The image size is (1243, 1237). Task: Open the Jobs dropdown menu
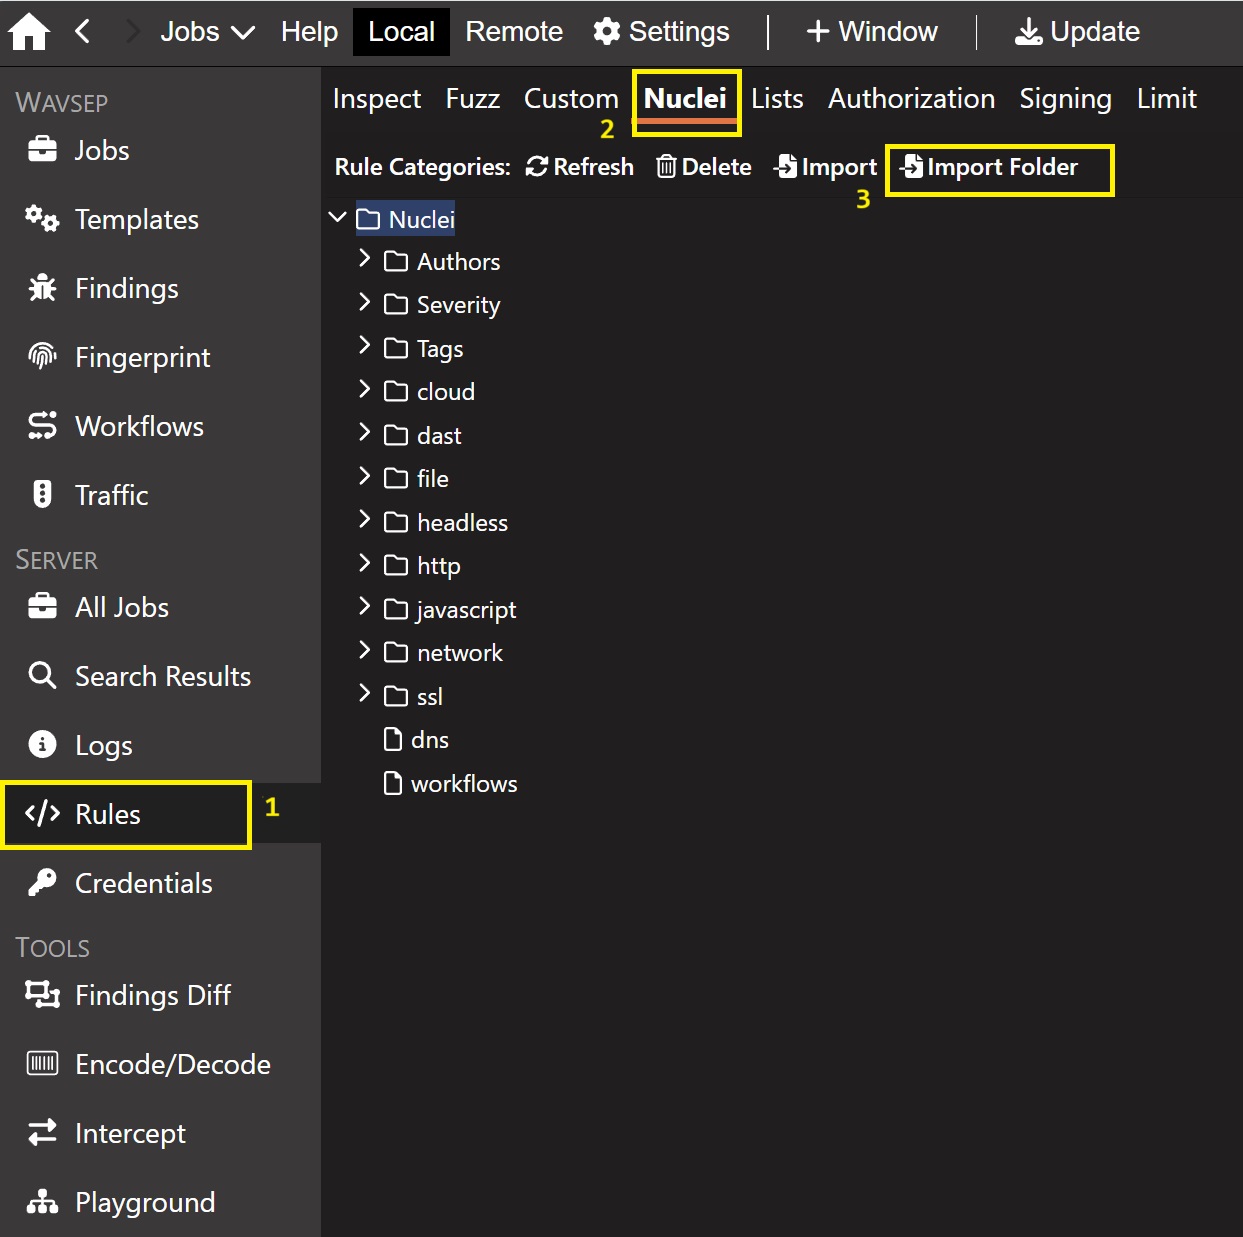pyautogui.click(x=207, y=32)
